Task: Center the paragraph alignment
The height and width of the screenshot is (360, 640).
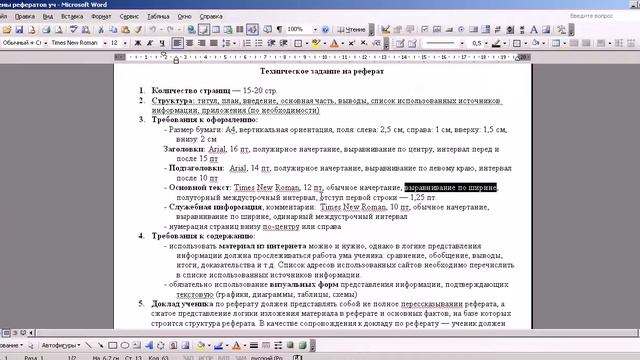Action: (x=189, y=43)
